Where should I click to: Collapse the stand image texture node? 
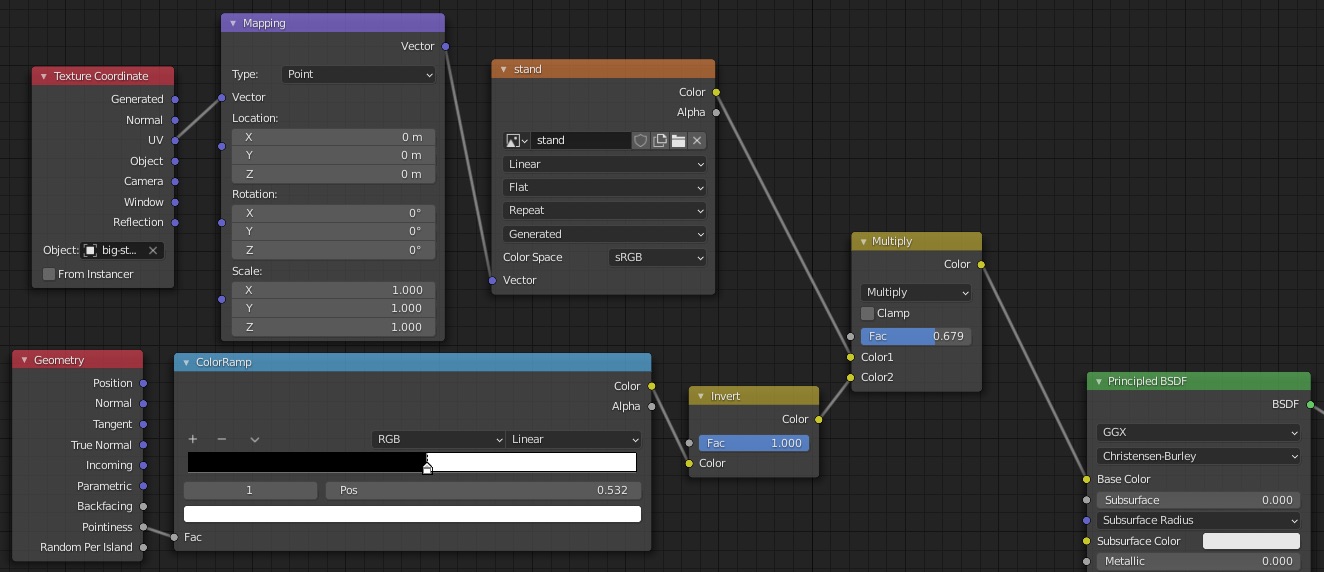pyautogui.click(x=504, y=69)
